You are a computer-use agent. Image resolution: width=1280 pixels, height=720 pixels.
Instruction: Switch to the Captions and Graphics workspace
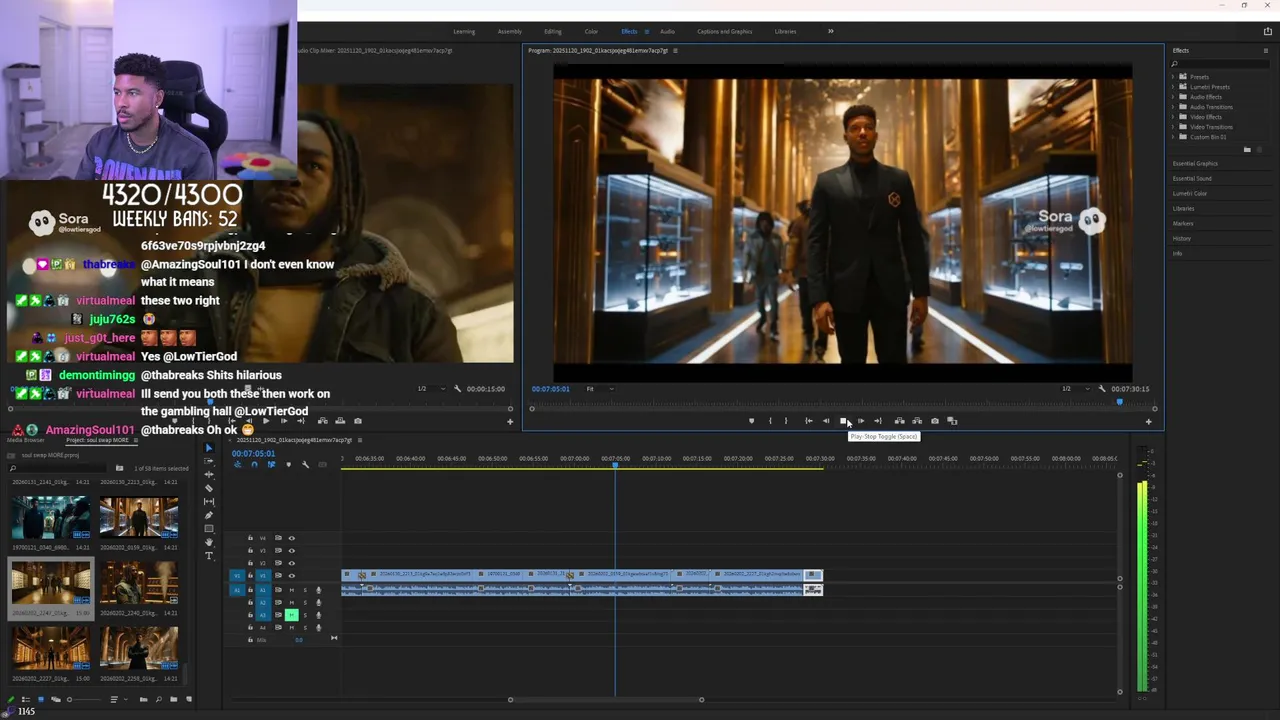724,32
